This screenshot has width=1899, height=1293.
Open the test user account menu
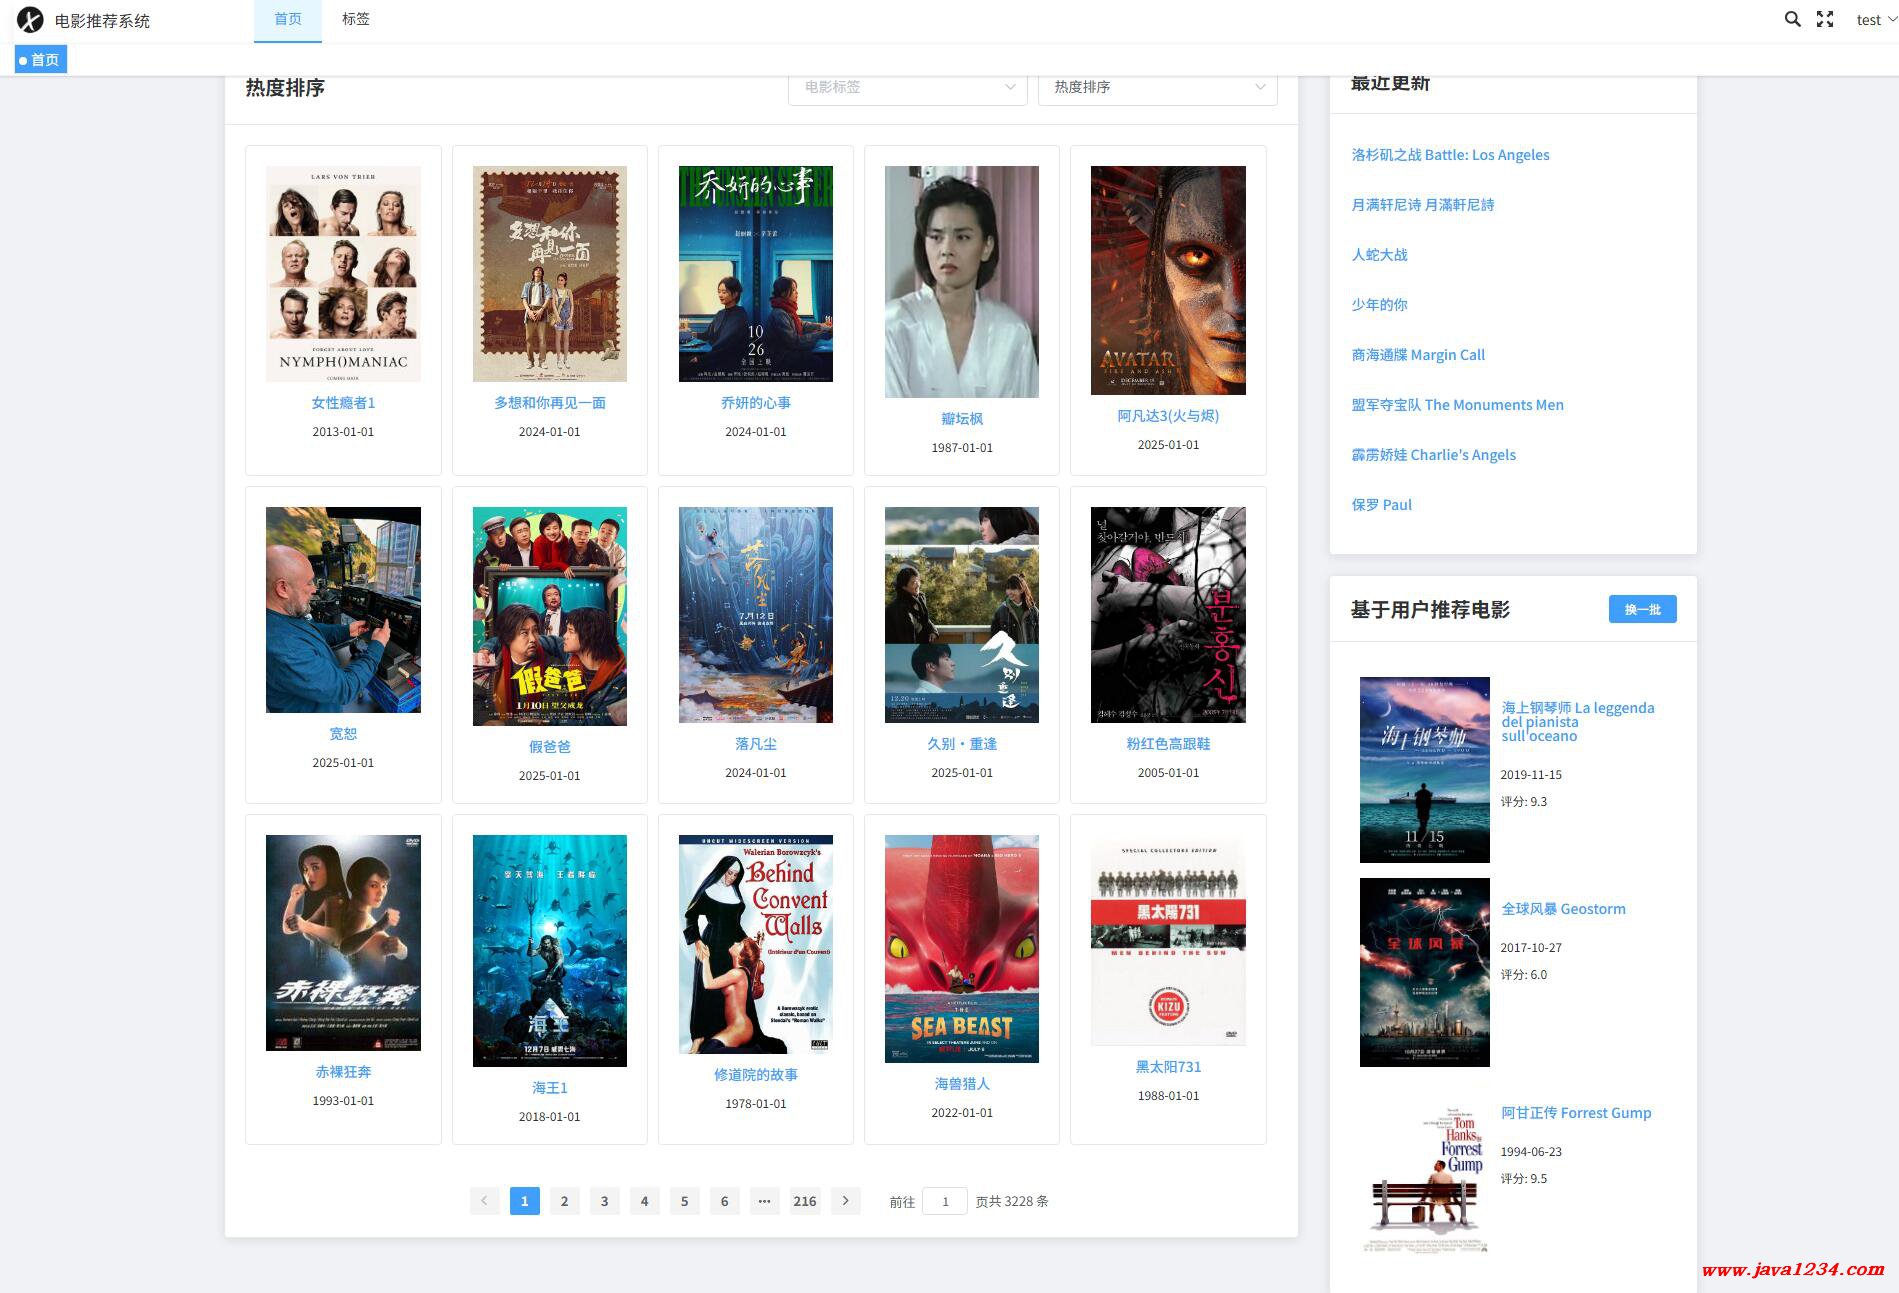click(1875, 20)
